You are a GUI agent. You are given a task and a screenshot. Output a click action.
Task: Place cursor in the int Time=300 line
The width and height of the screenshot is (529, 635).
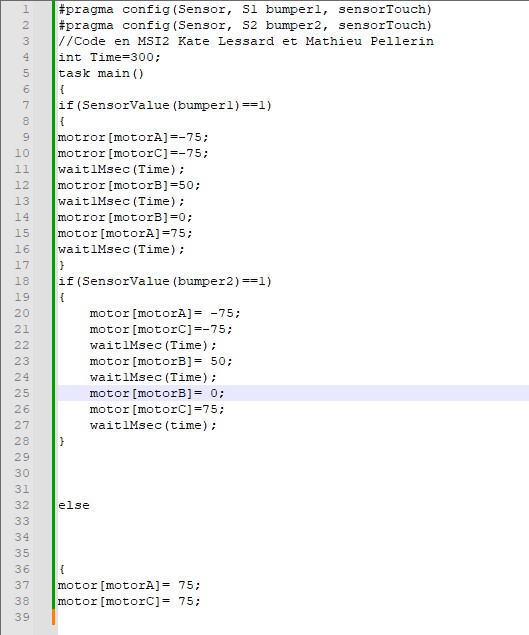click(x=109, y=57)
